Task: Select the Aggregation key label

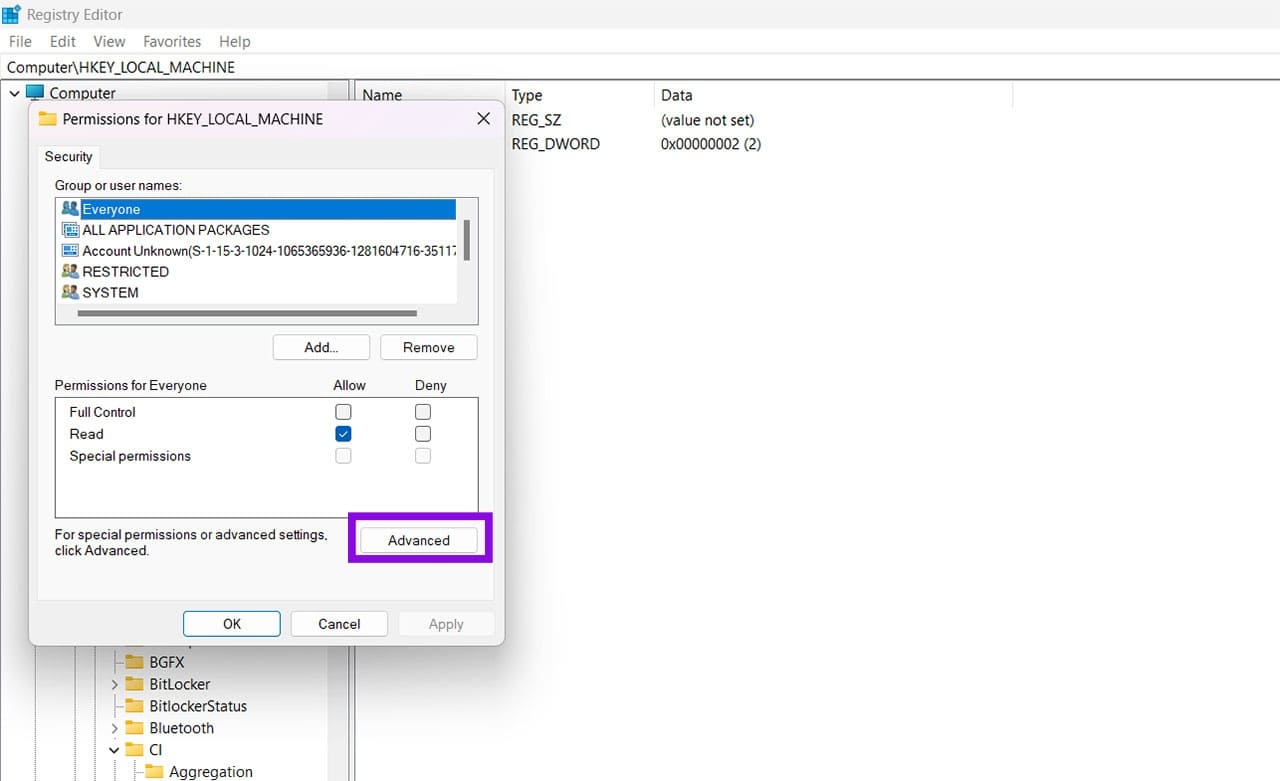Action: (x=211, y=772)
